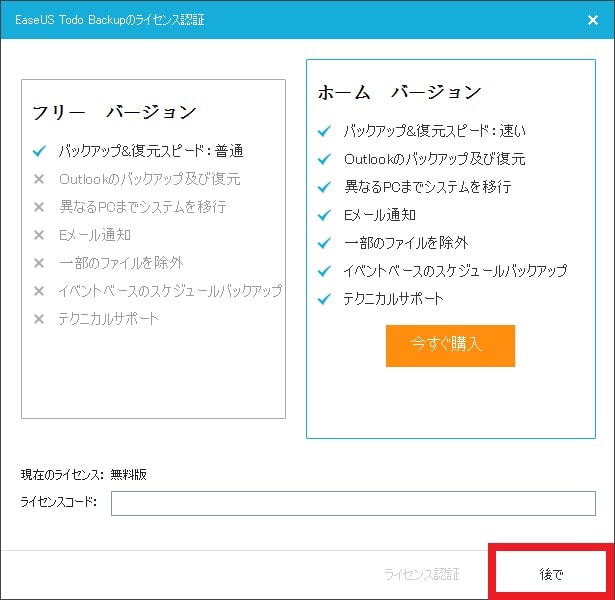Click the text バックアップ&復元スピード：速い
The image size is (615, 600).
point(435,131)
